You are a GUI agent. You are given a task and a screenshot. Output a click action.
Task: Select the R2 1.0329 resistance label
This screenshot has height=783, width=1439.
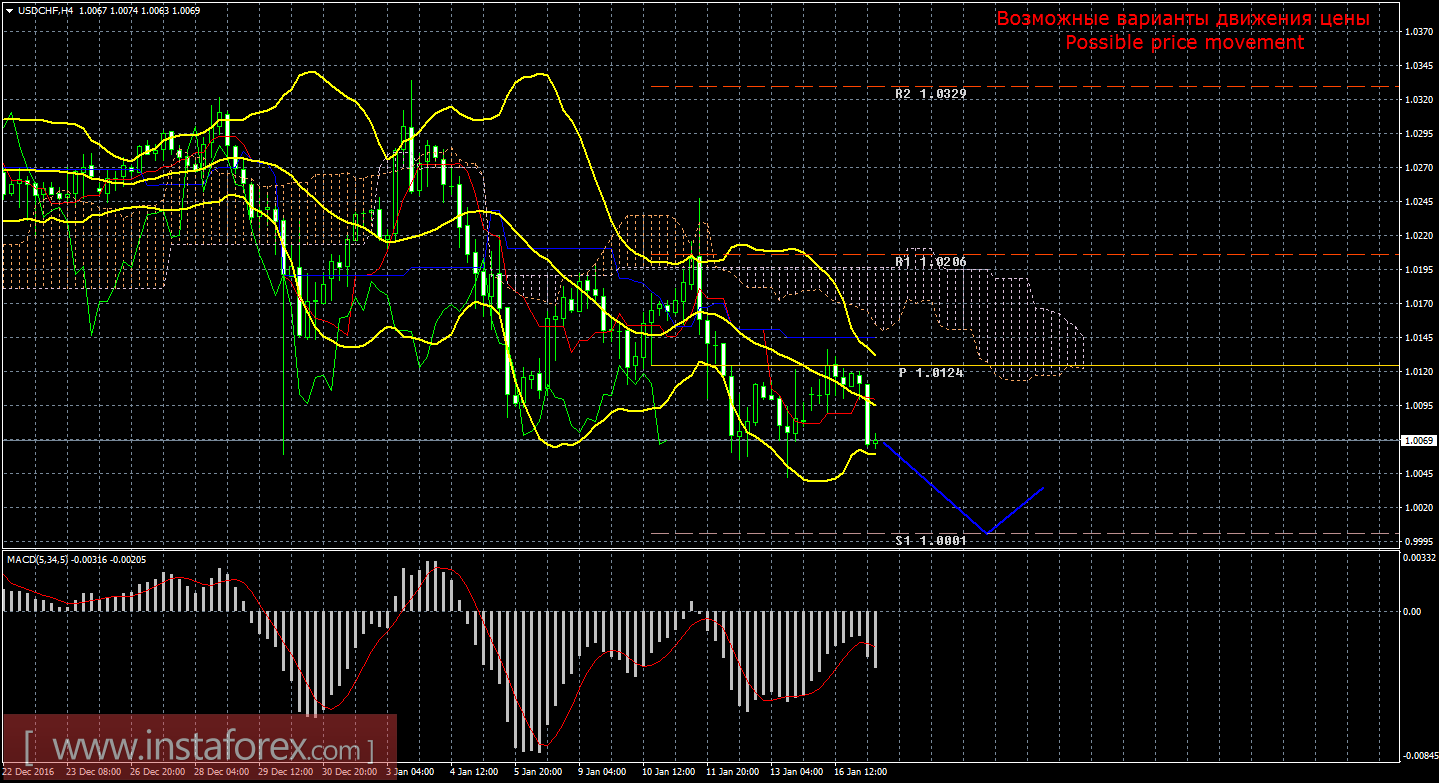pos(930,93)
